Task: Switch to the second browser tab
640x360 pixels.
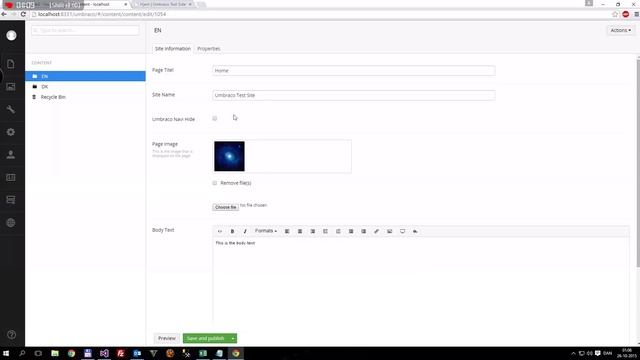Action: (x=163, y=4)
